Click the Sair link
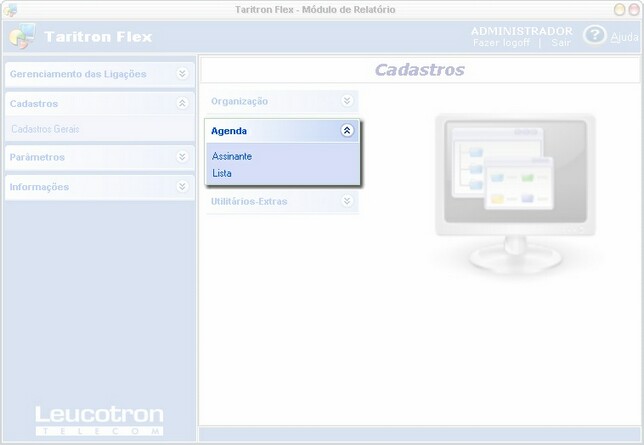Image resolution: width=644 pixels, height=445 pixels. (x=561, y=42)
